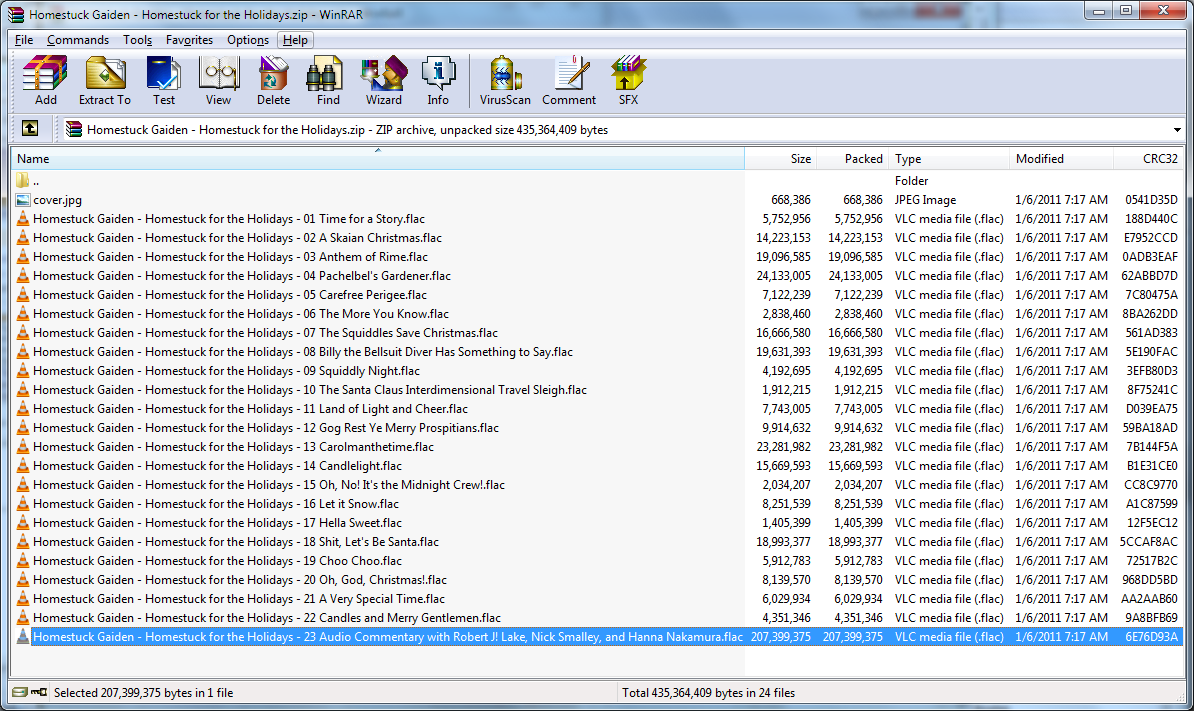1194x711 pixels.
Task: Show archive Info
Action: pyautogui.click(x=438, y=80)
